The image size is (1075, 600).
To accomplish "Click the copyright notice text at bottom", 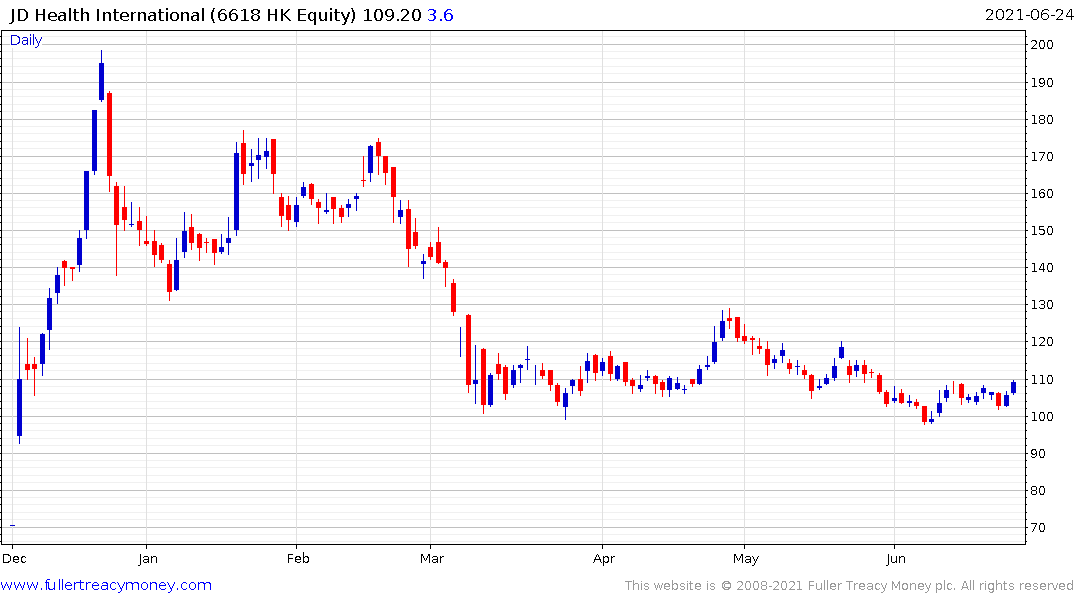I will (x=849, y=586).
